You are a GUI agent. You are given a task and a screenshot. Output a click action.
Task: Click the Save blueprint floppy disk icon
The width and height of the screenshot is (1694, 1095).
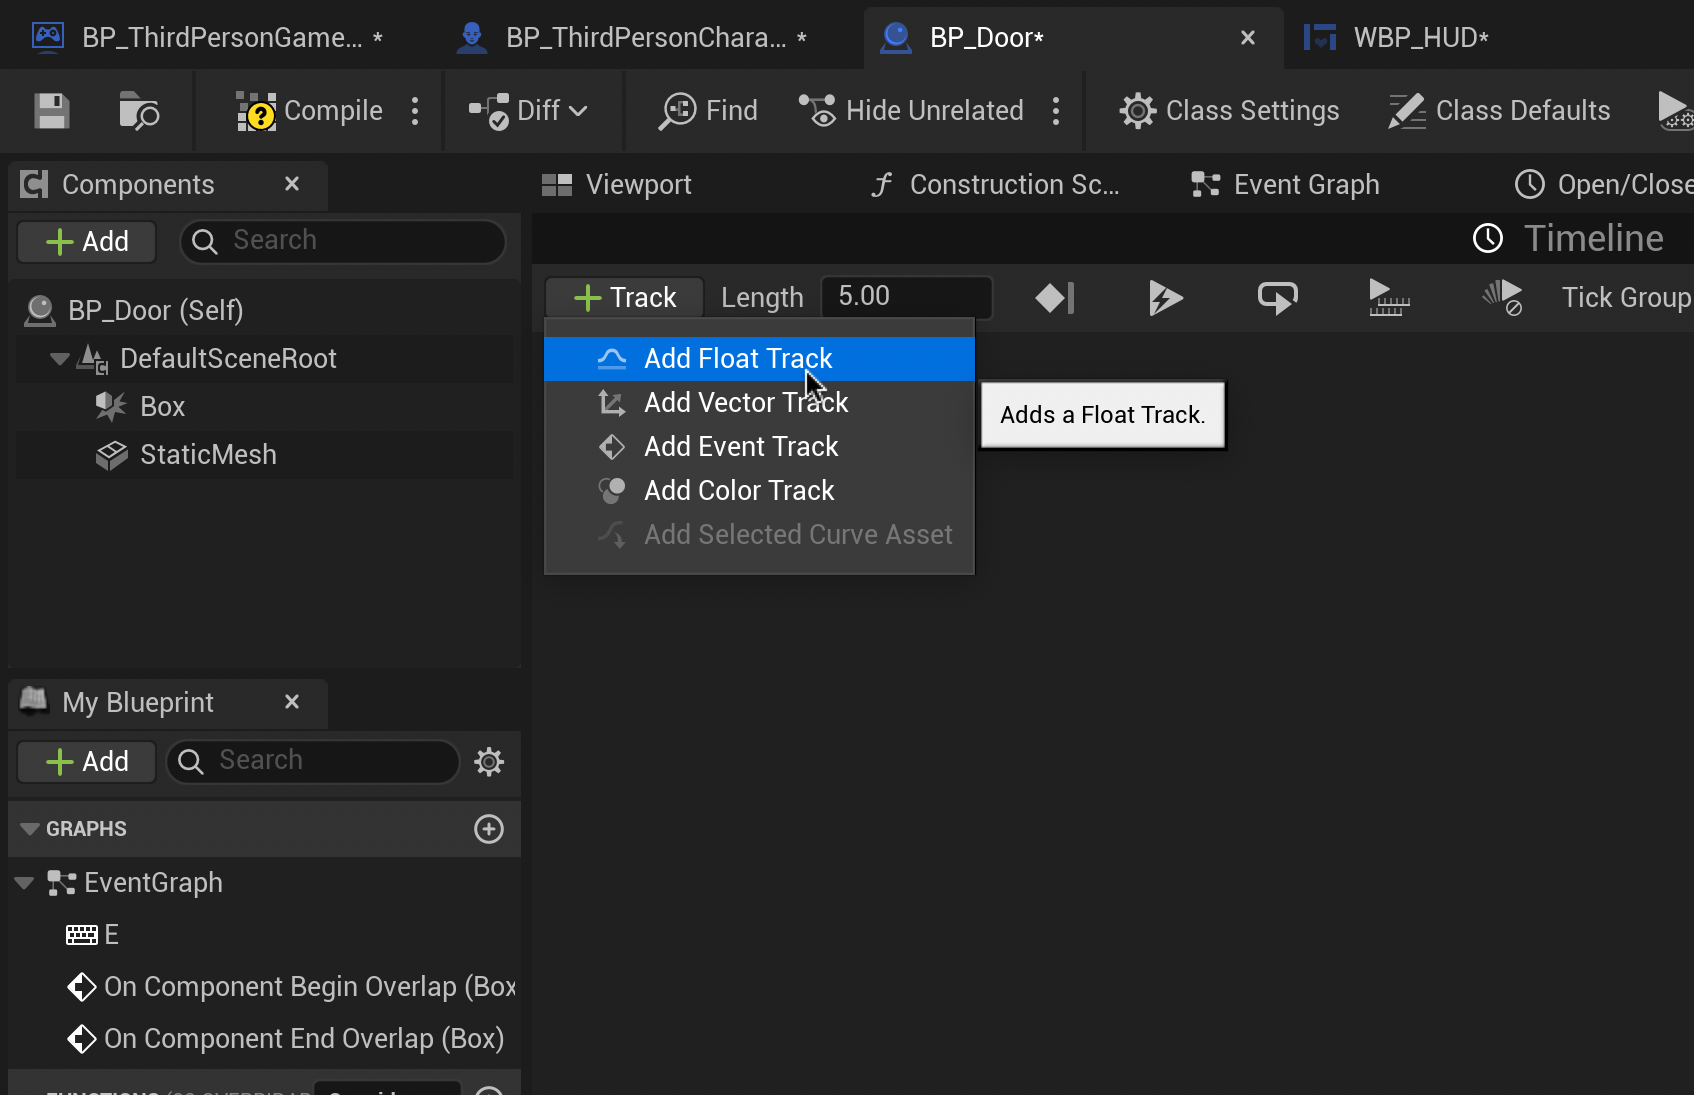[x=52, y=111]
